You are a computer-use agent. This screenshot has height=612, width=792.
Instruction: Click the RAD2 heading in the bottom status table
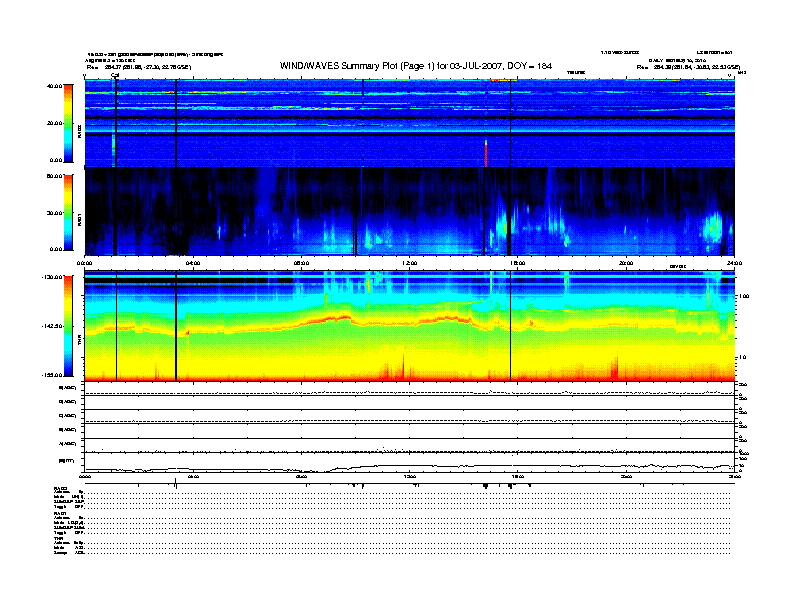point(61,488)
